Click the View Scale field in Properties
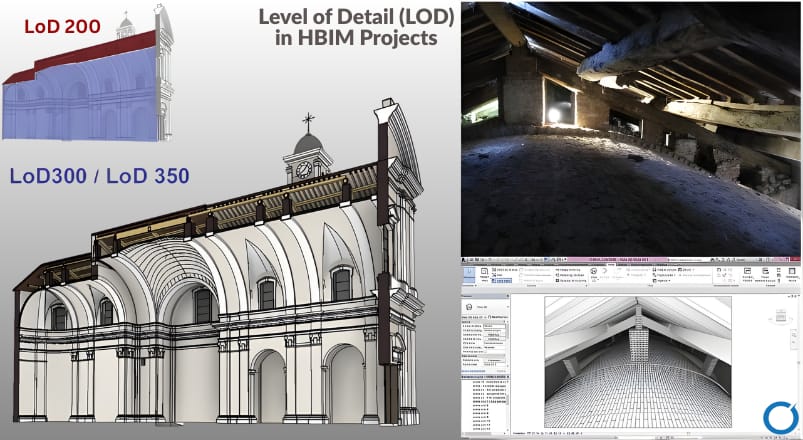Image resolution: width=803 pixels, height=440 pixels. [494, 326]
